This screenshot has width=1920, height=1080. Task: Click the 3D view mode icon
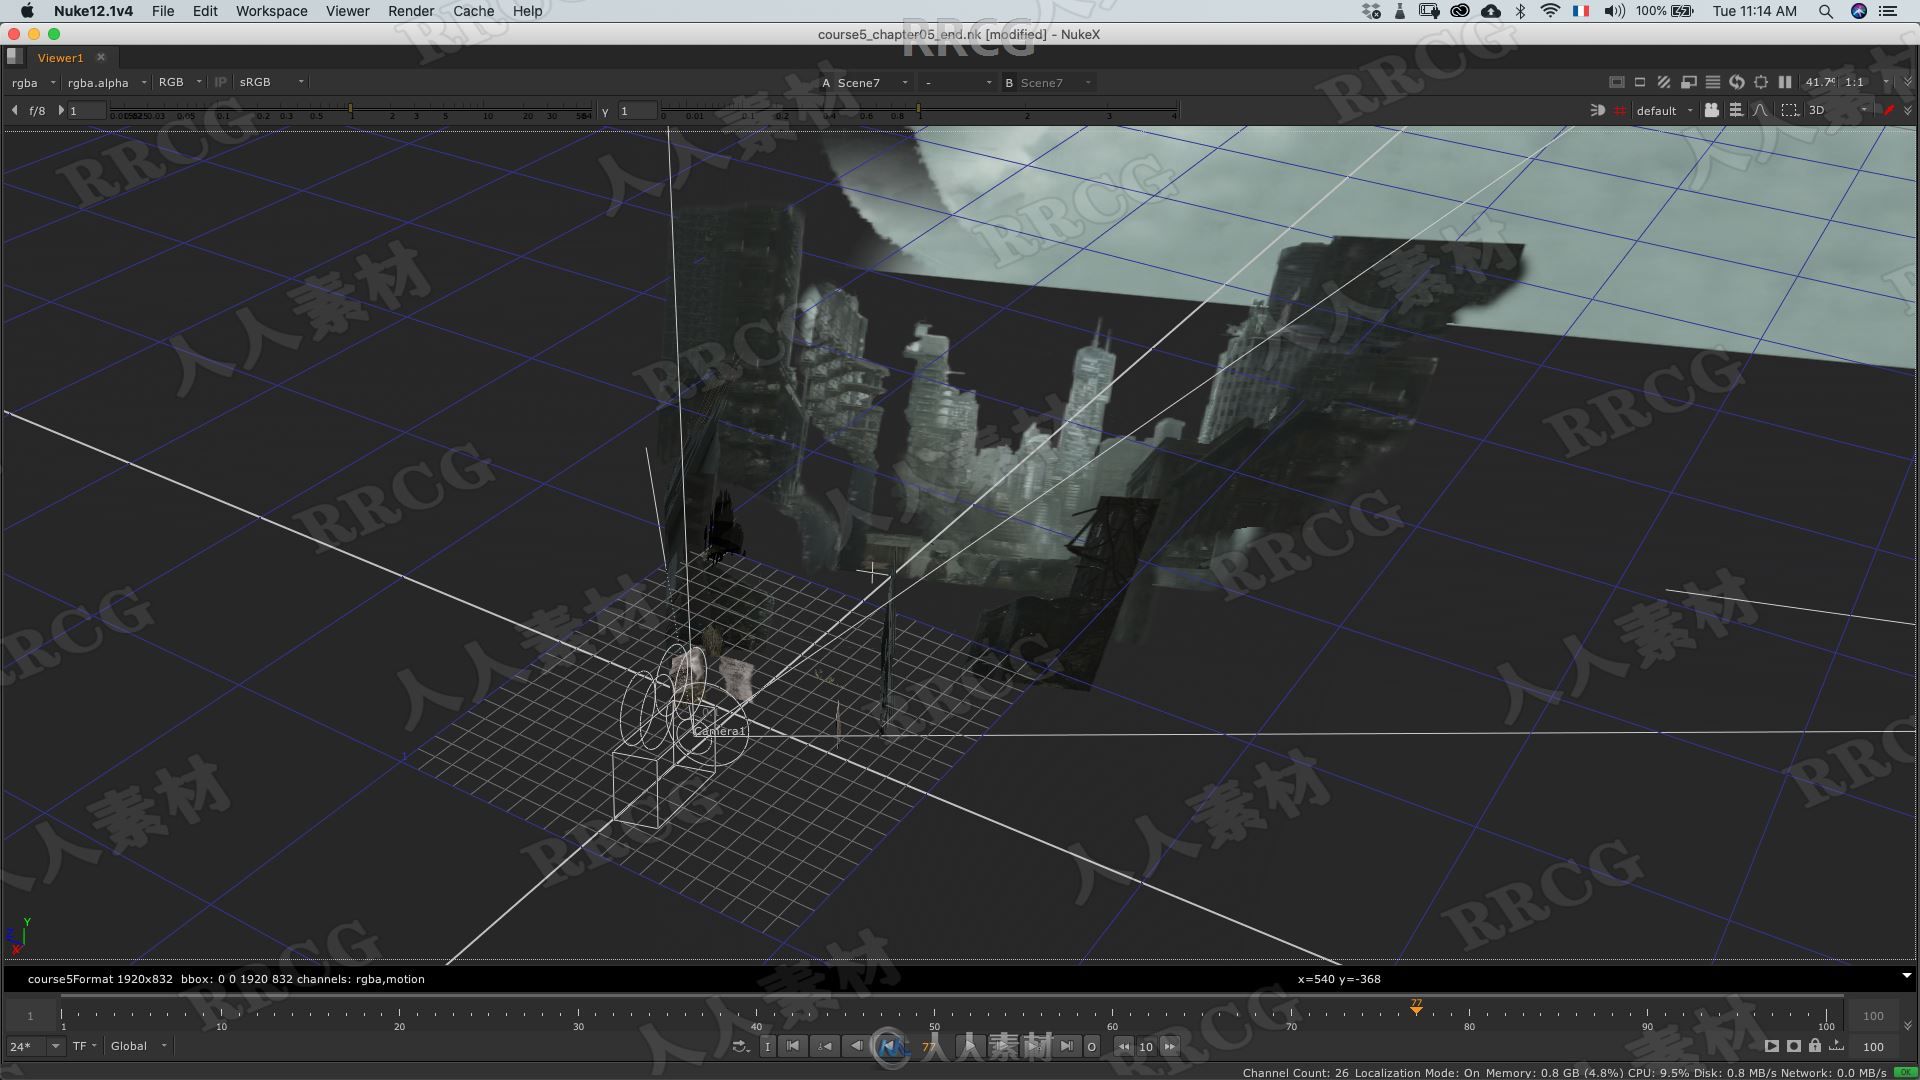pyautogui.click(x=1816, y=109)
